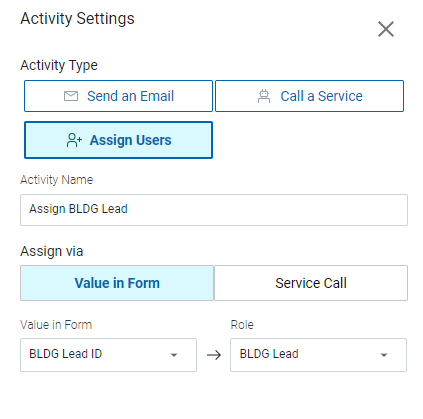The height and width of the screenshot is (419, 423).
Task: Click the caret arrow of the Role dropdown
Action: 384,355
